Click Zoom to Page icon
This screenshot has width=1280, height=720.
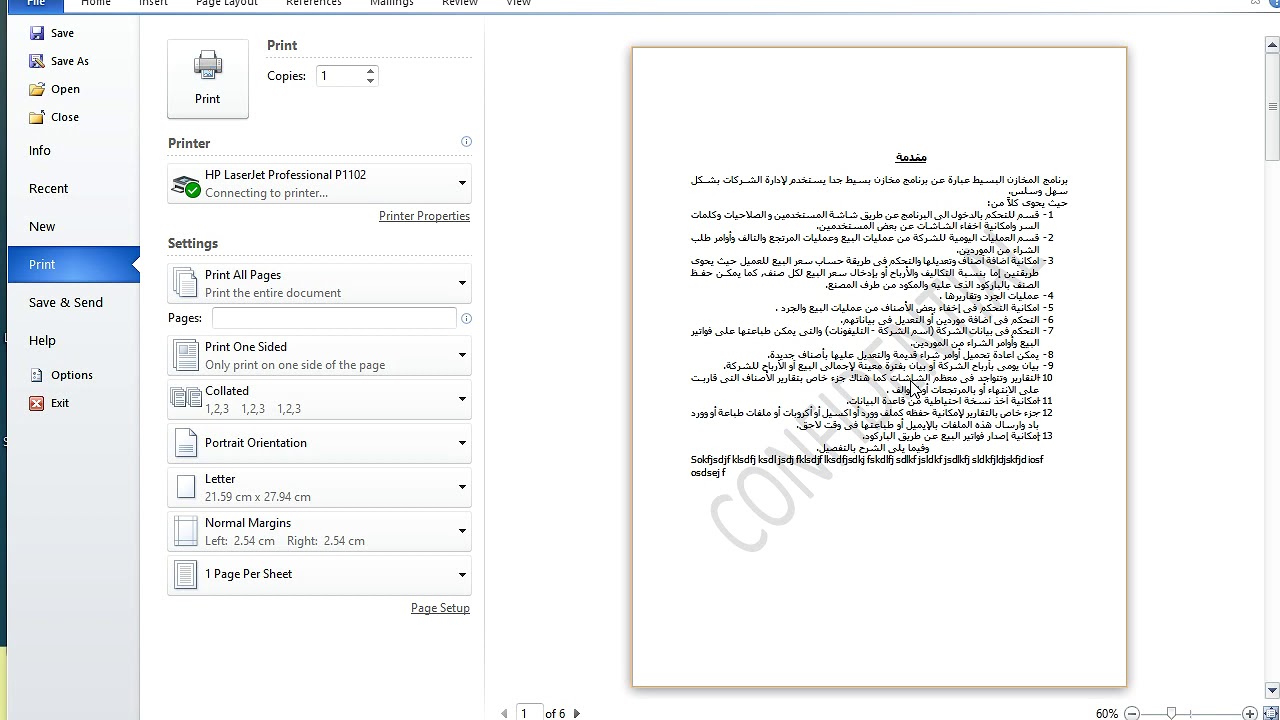point(1271,713)
